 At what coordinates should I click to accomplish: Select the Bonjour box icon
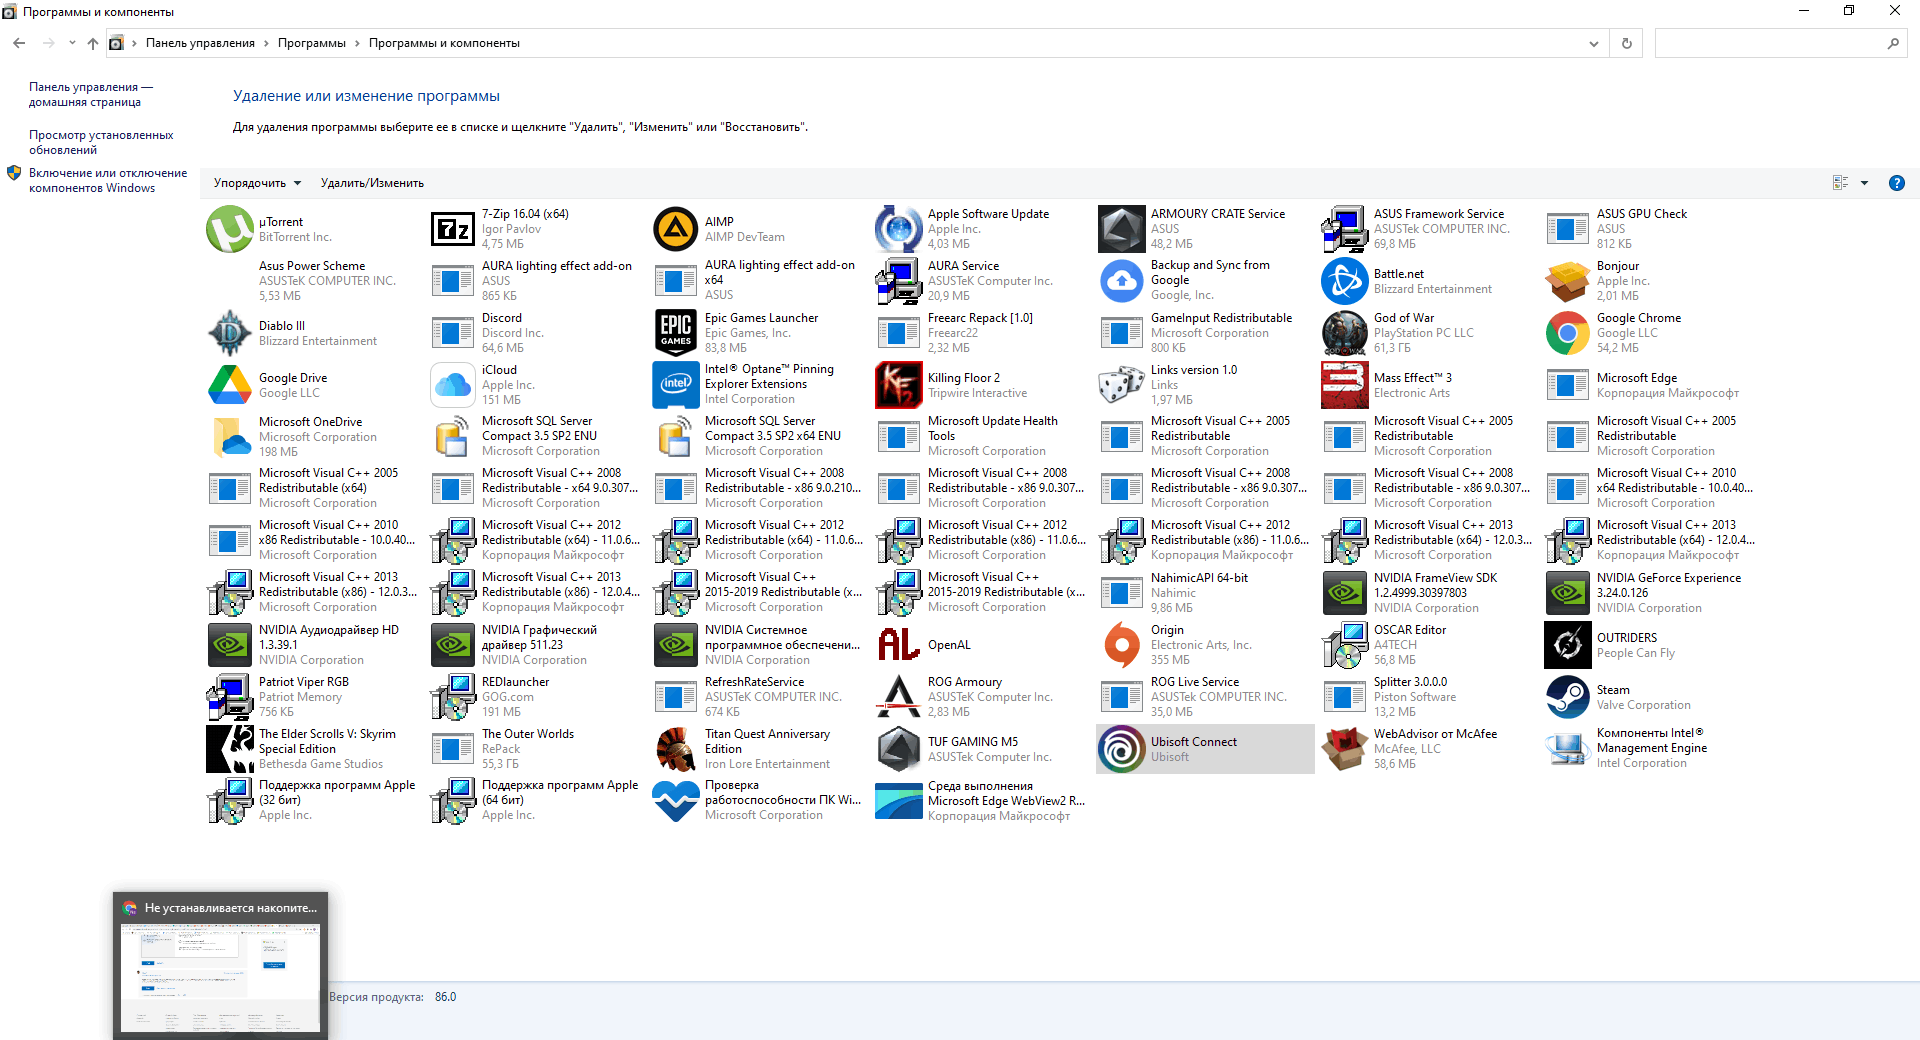[x=1568, y=281]
